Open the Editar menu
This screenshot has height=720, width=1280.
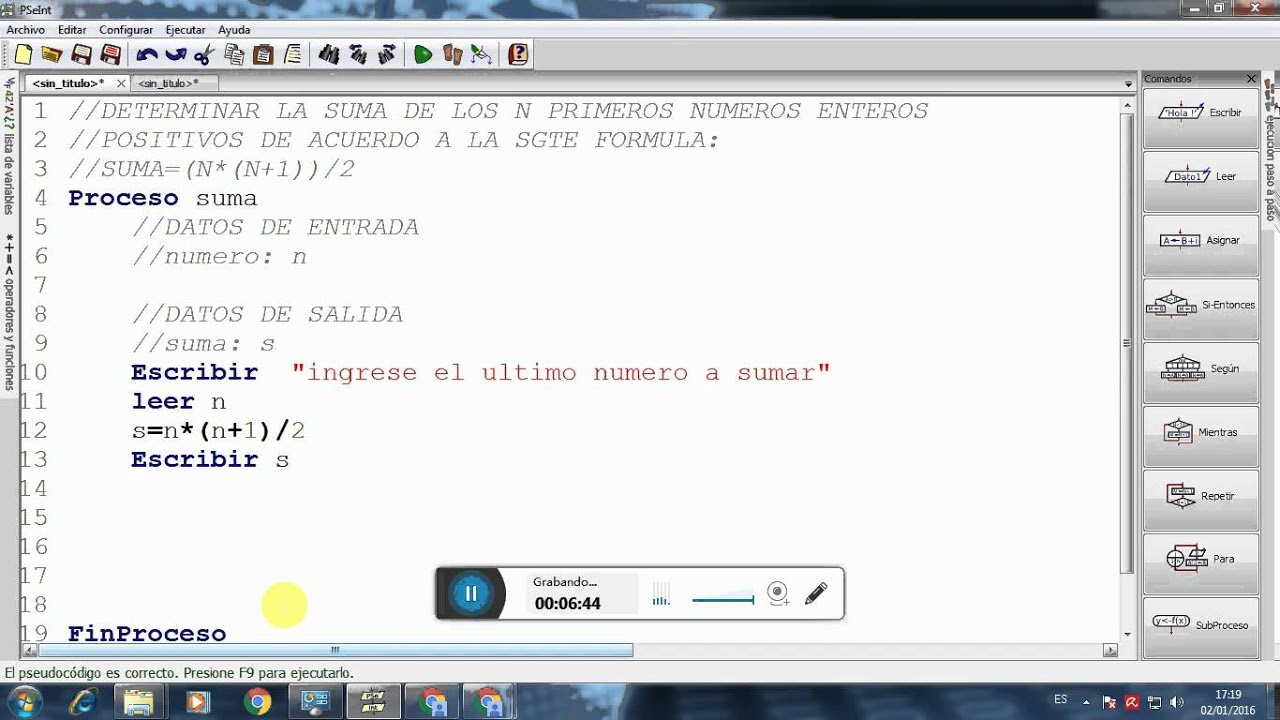72,30
